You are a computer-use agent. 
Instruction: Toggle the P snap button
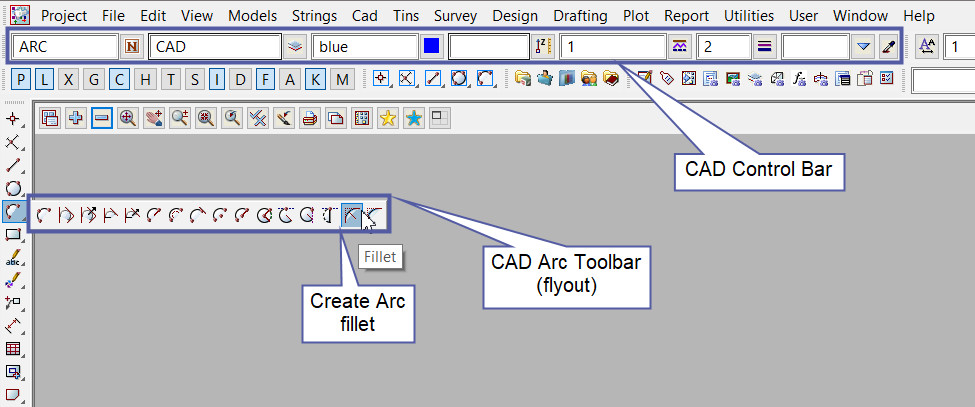tap(22, 80)
